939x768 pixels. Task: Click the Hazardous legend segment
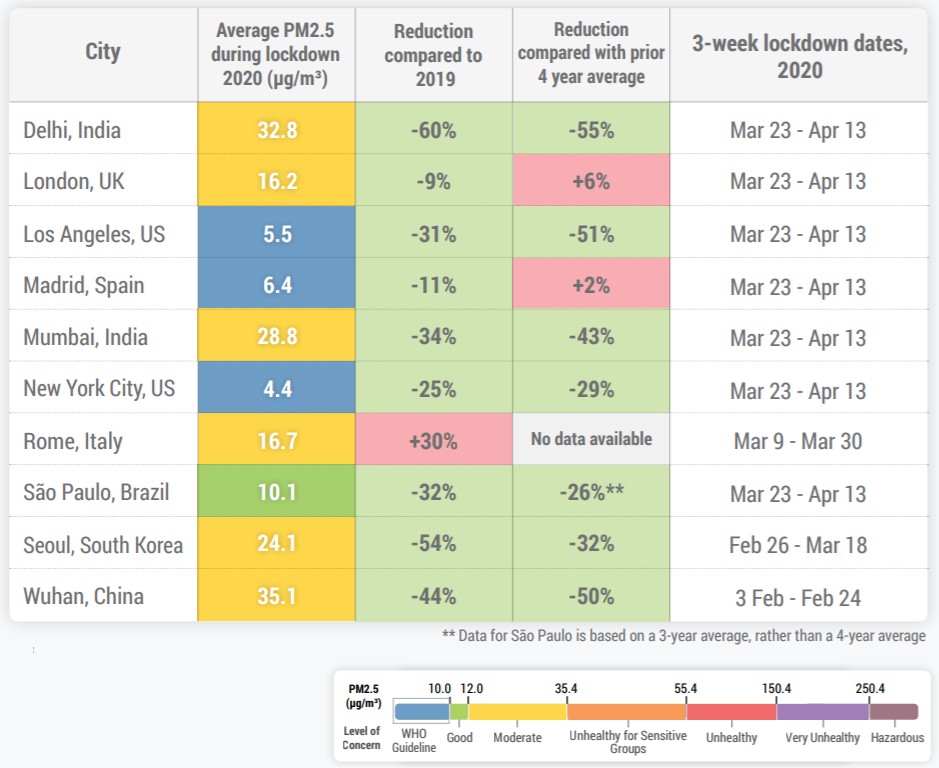point(893,711)
